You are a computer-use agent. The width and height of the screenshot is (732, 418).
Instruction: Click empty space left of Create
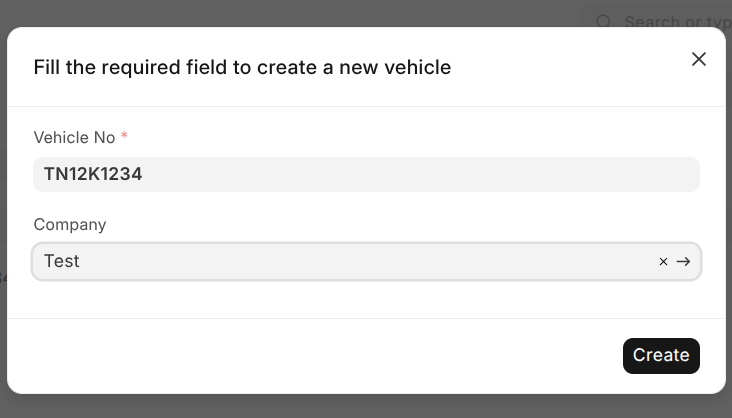[400, 355]
